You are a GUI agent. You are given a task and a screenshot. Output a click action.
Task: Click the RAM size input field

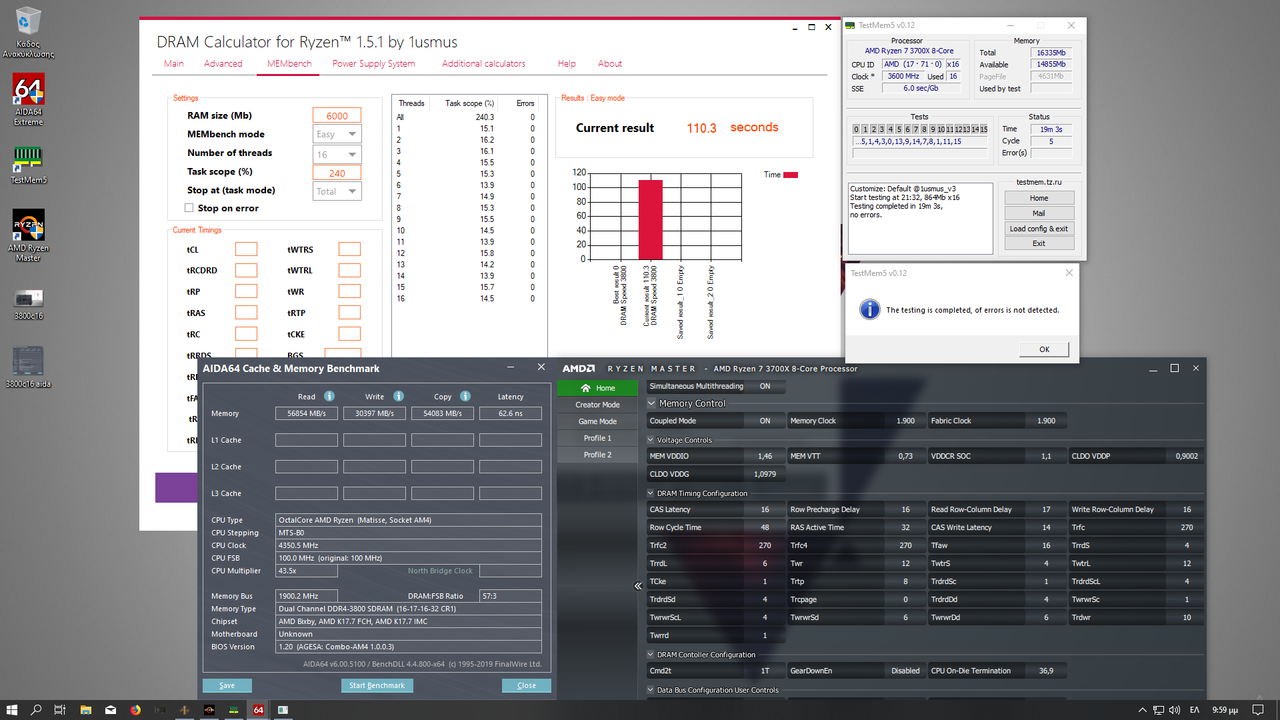pyautogui.click(x=336, y=116)
